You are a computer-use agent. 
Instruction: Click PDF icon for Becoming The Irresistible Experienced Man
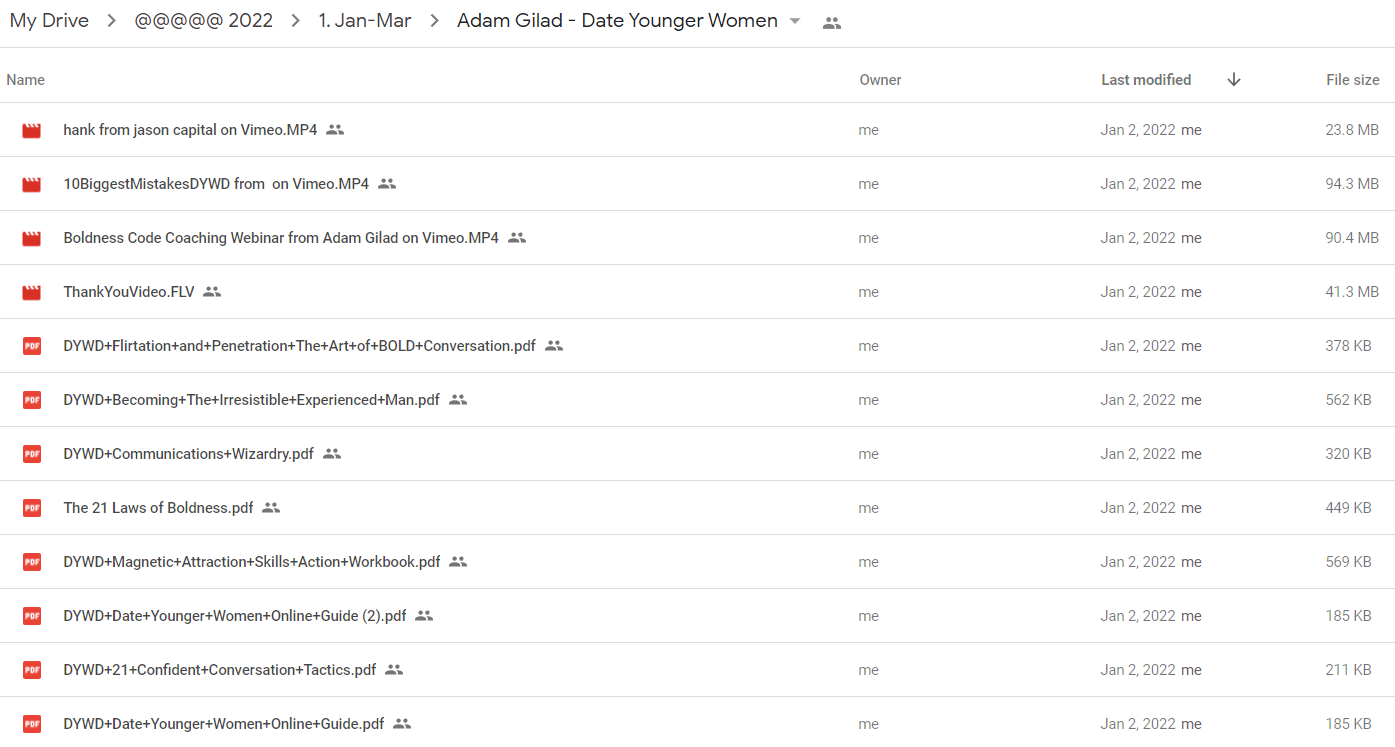point(32,400)
